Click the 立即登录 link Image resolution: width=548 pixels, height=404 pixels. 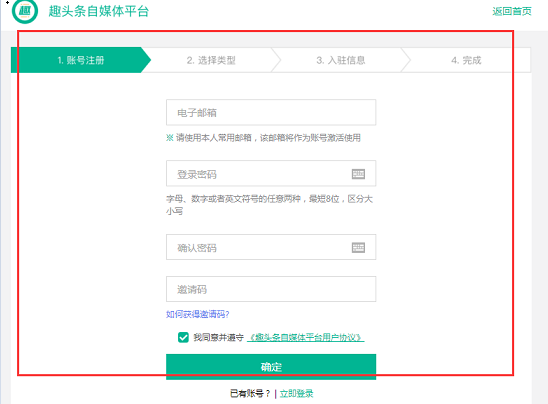tap(296, 394)
